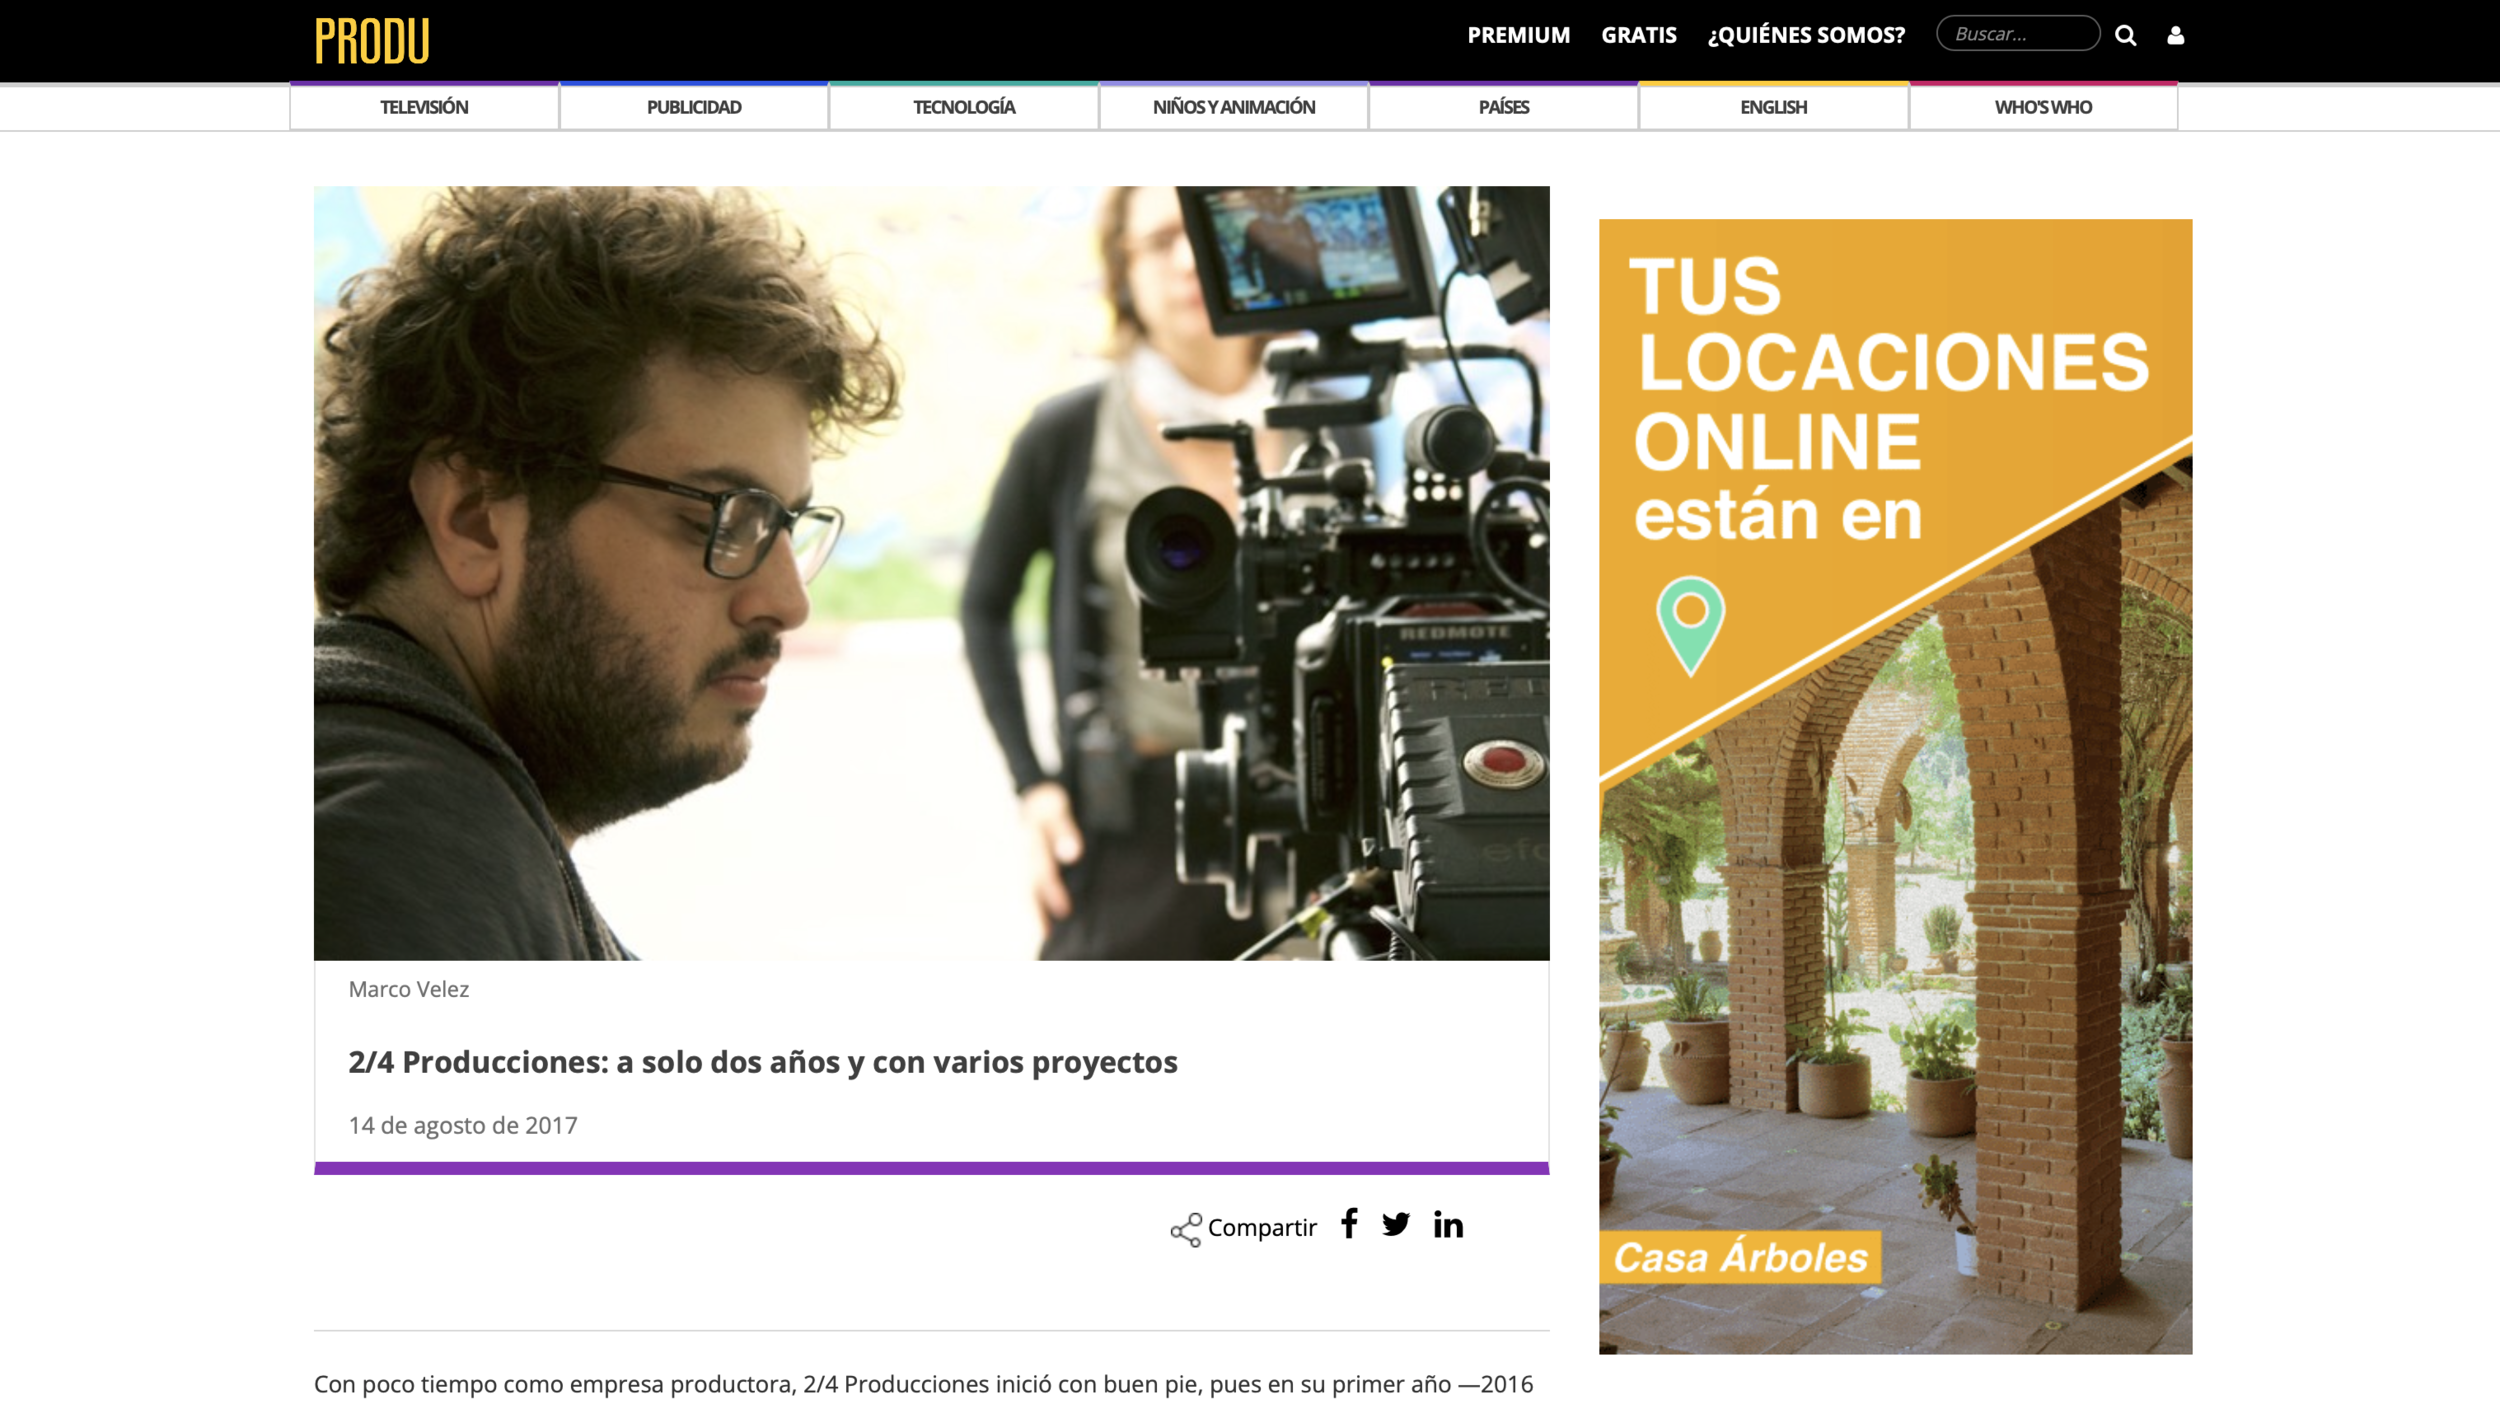Screen dimensions: 2500x1404
Task: Switch to the English section
Action: pyautogui.click(x=1773, y=107)
